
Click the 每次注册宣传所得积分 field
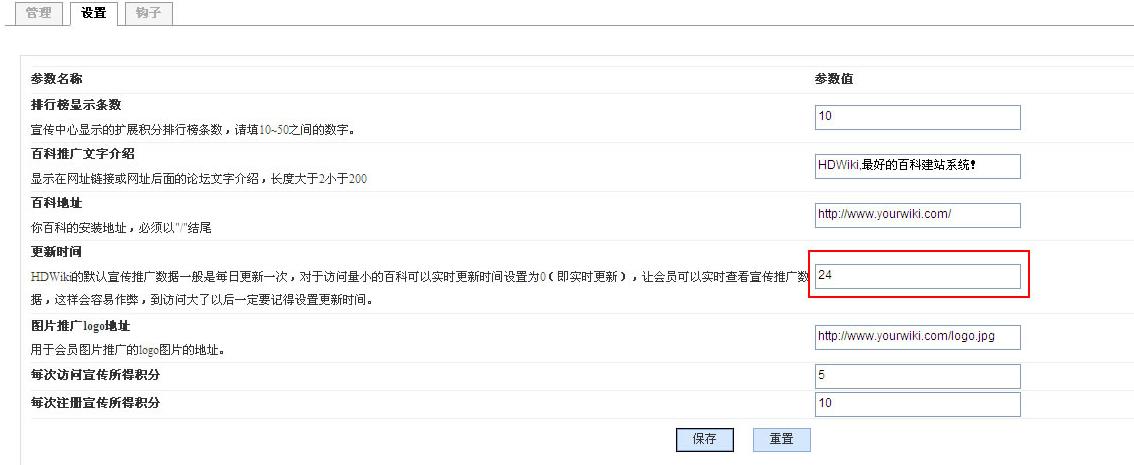click(x=917, y=404)
